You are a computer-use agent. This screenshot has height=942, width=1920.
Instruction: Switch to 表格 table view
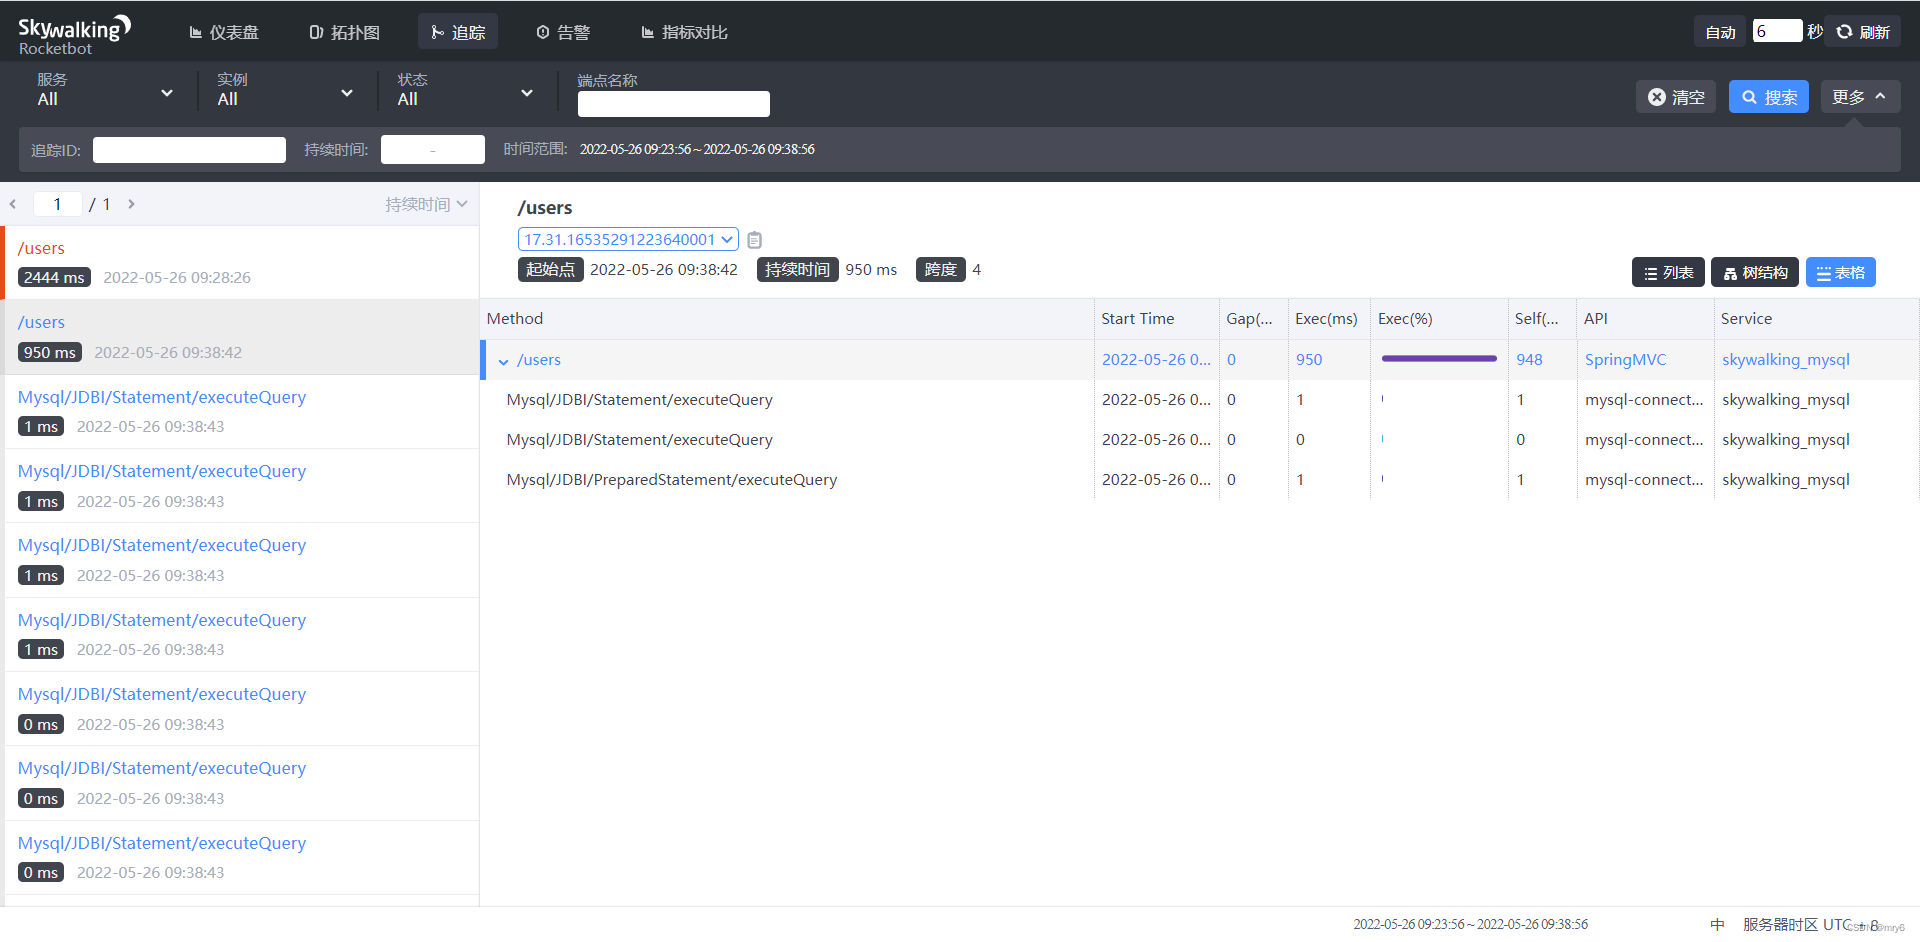click(x=1841, y=272)
